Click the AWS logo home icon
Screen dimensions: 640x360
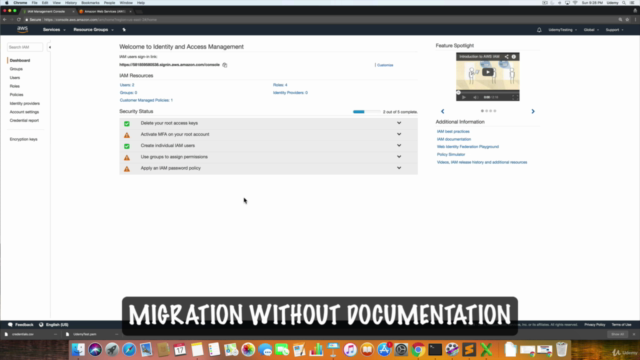[x=22, y=29]
